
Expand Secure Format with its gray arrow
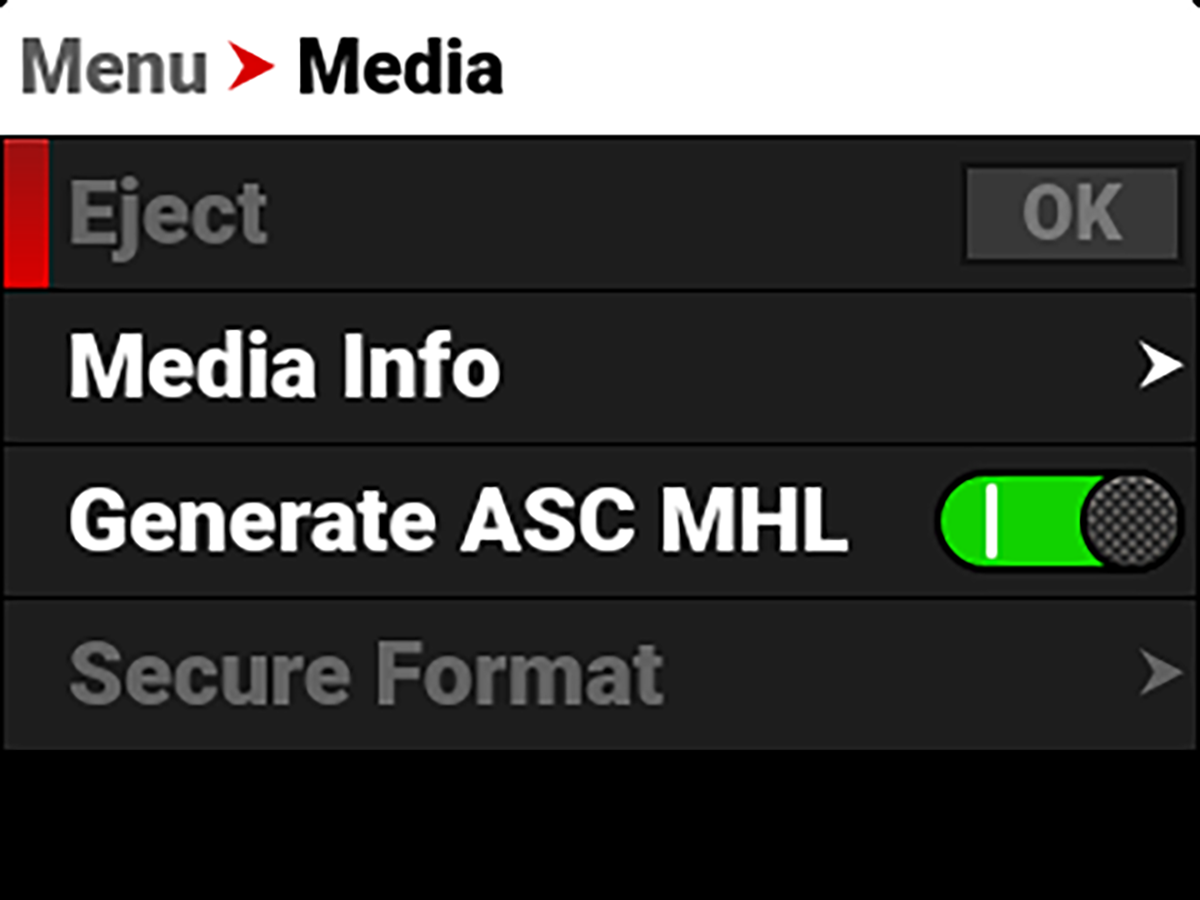pyautogui.click(x=1162, y=675)
